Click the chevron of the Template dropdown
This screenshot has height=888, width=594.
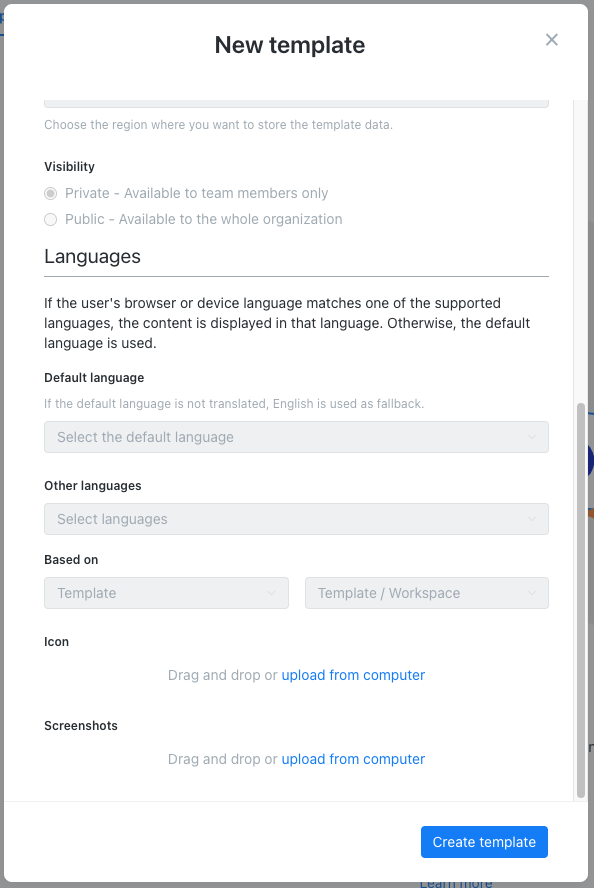pyautogui.click(x=272, y=593)
